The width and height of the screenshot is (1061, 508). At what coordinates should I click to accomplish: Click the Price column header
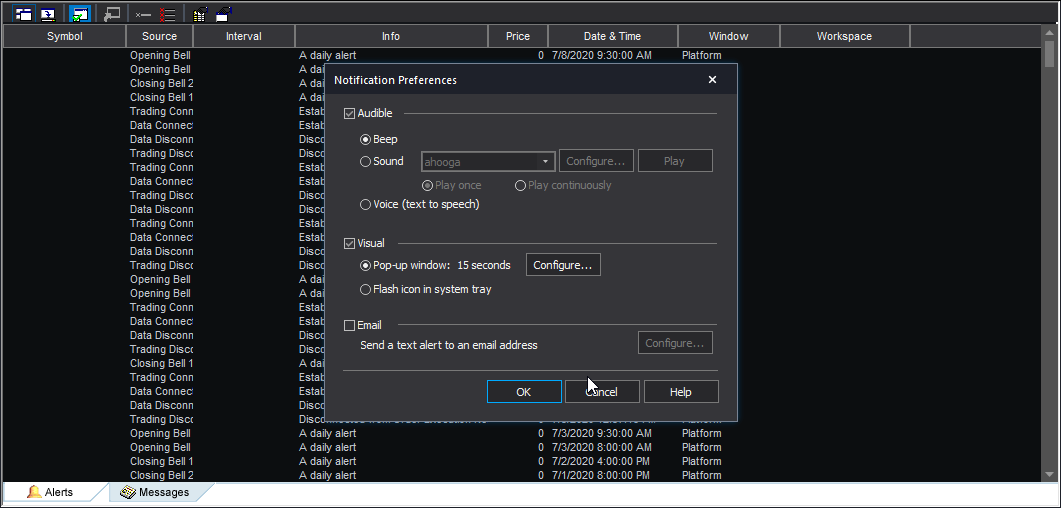(x=518, y=37)
